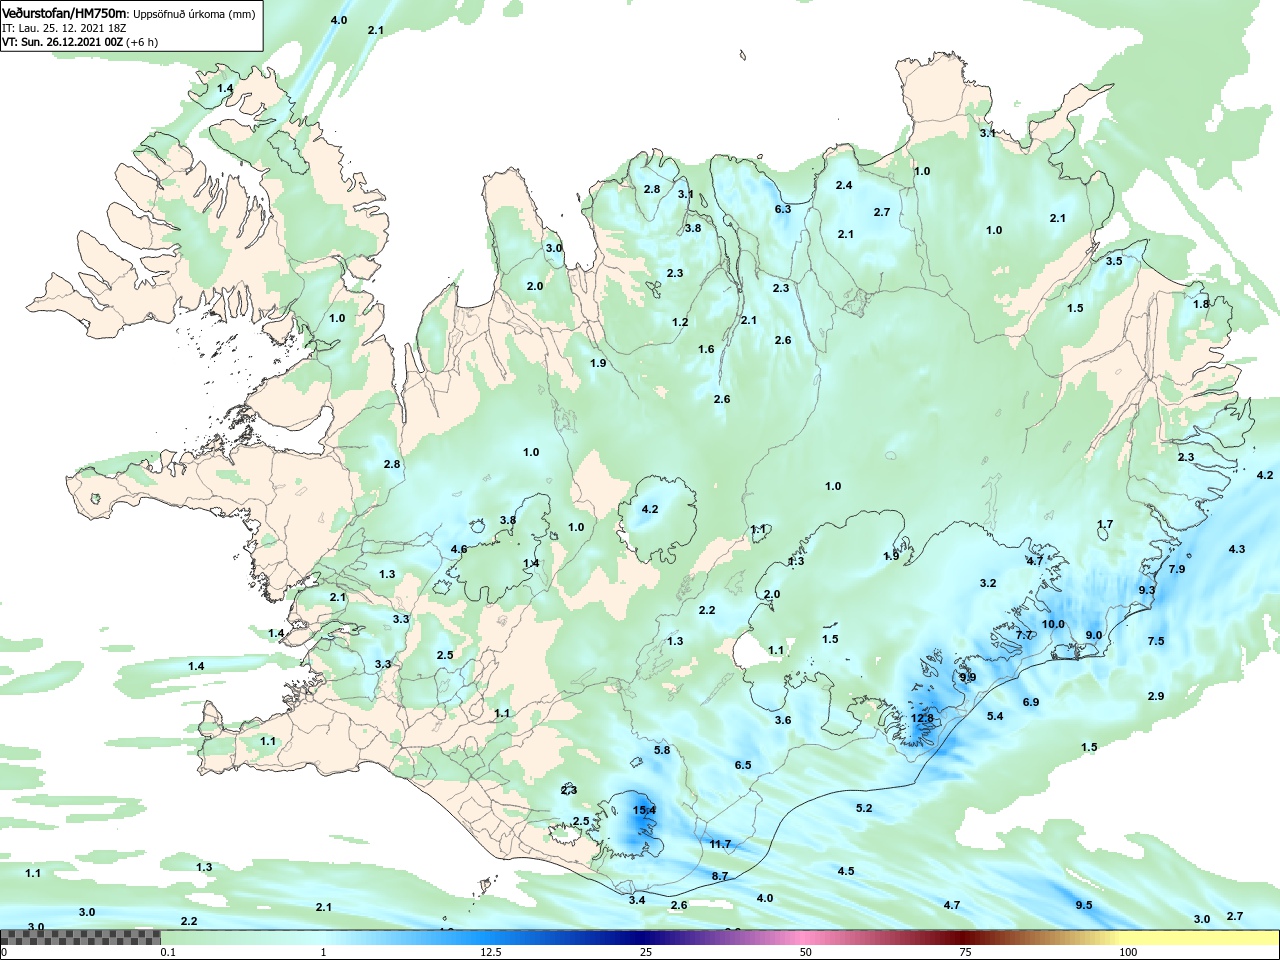Click the 4.3 value off the east coast
The width and height of the screenshot is (1280, 960).
1237,549
